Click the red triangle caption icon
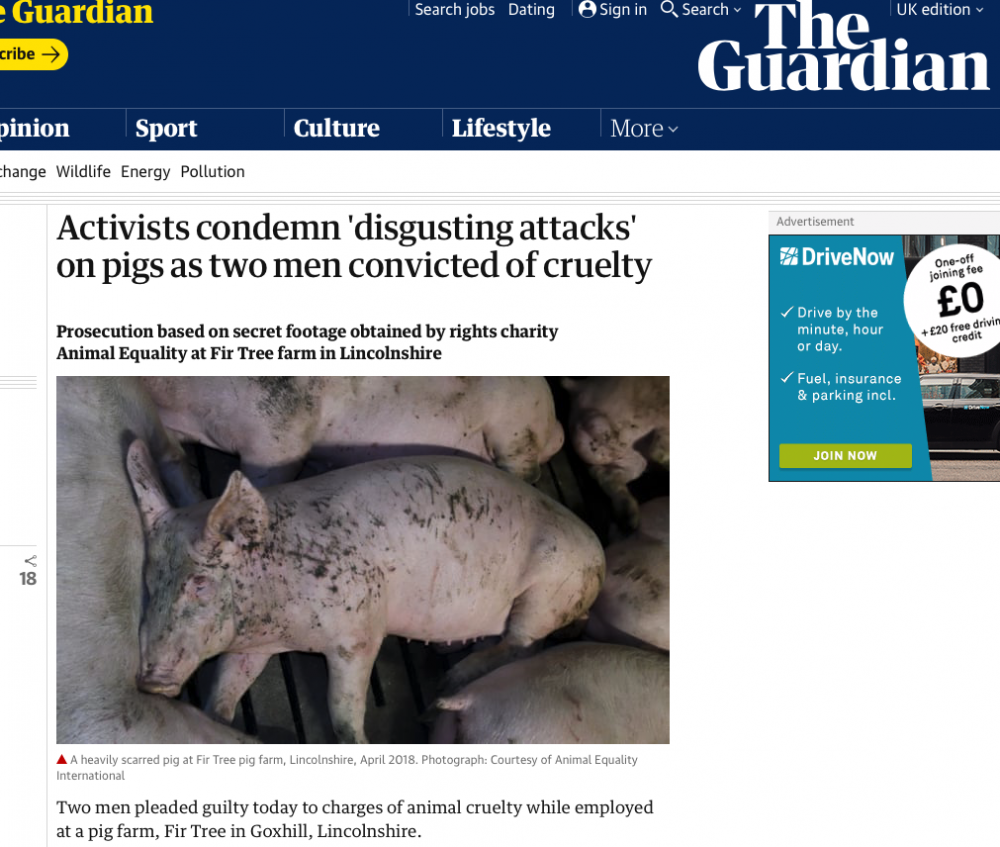 [62, 759]
